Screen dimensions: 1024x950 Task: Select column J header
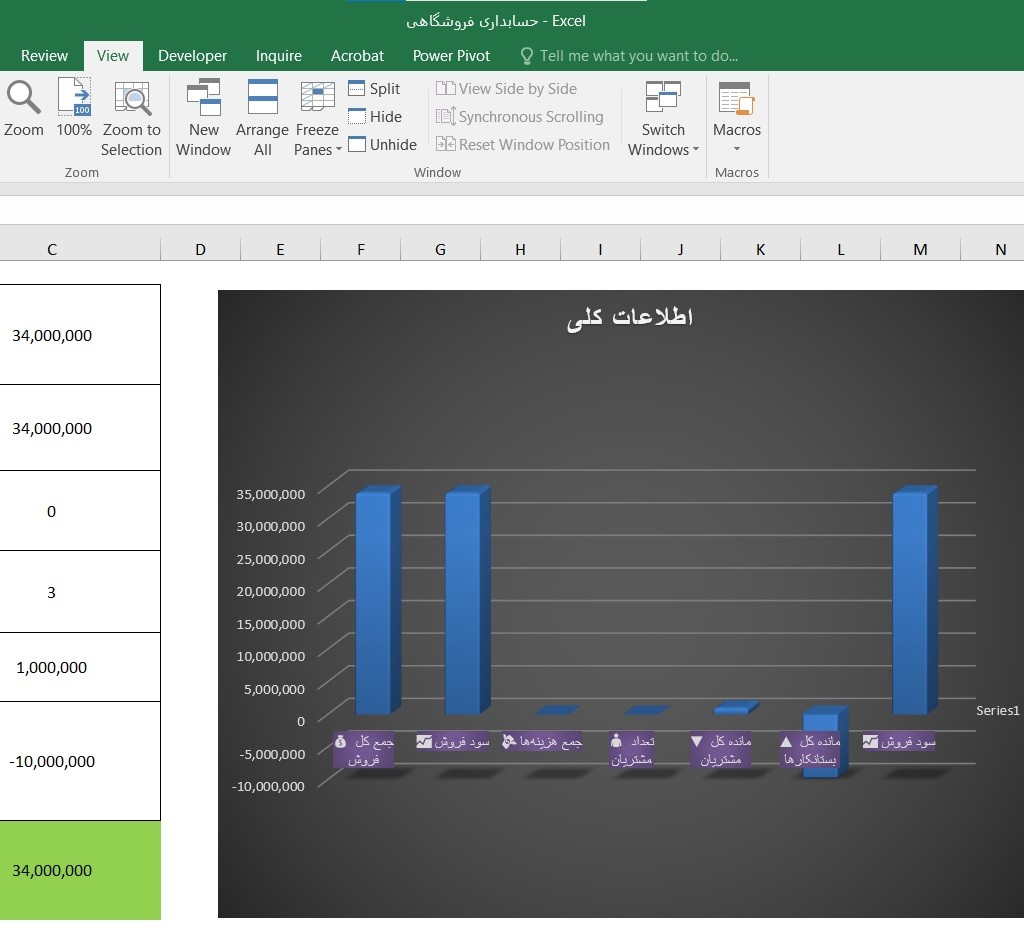(x=680, y=249)
